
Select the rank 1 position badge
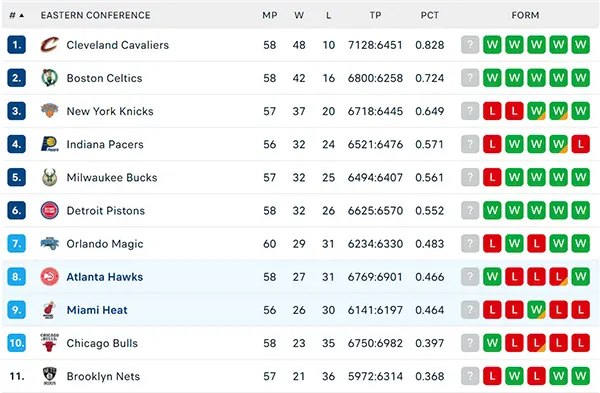click(x=16, y=45)
